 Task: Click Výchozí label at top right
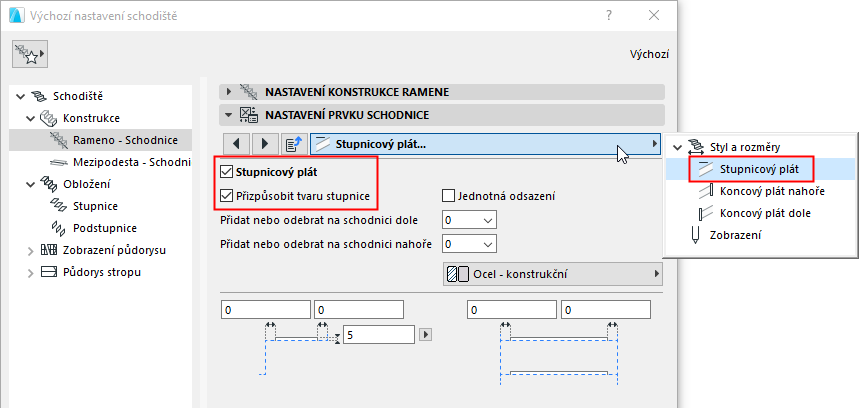coord(649,54)
